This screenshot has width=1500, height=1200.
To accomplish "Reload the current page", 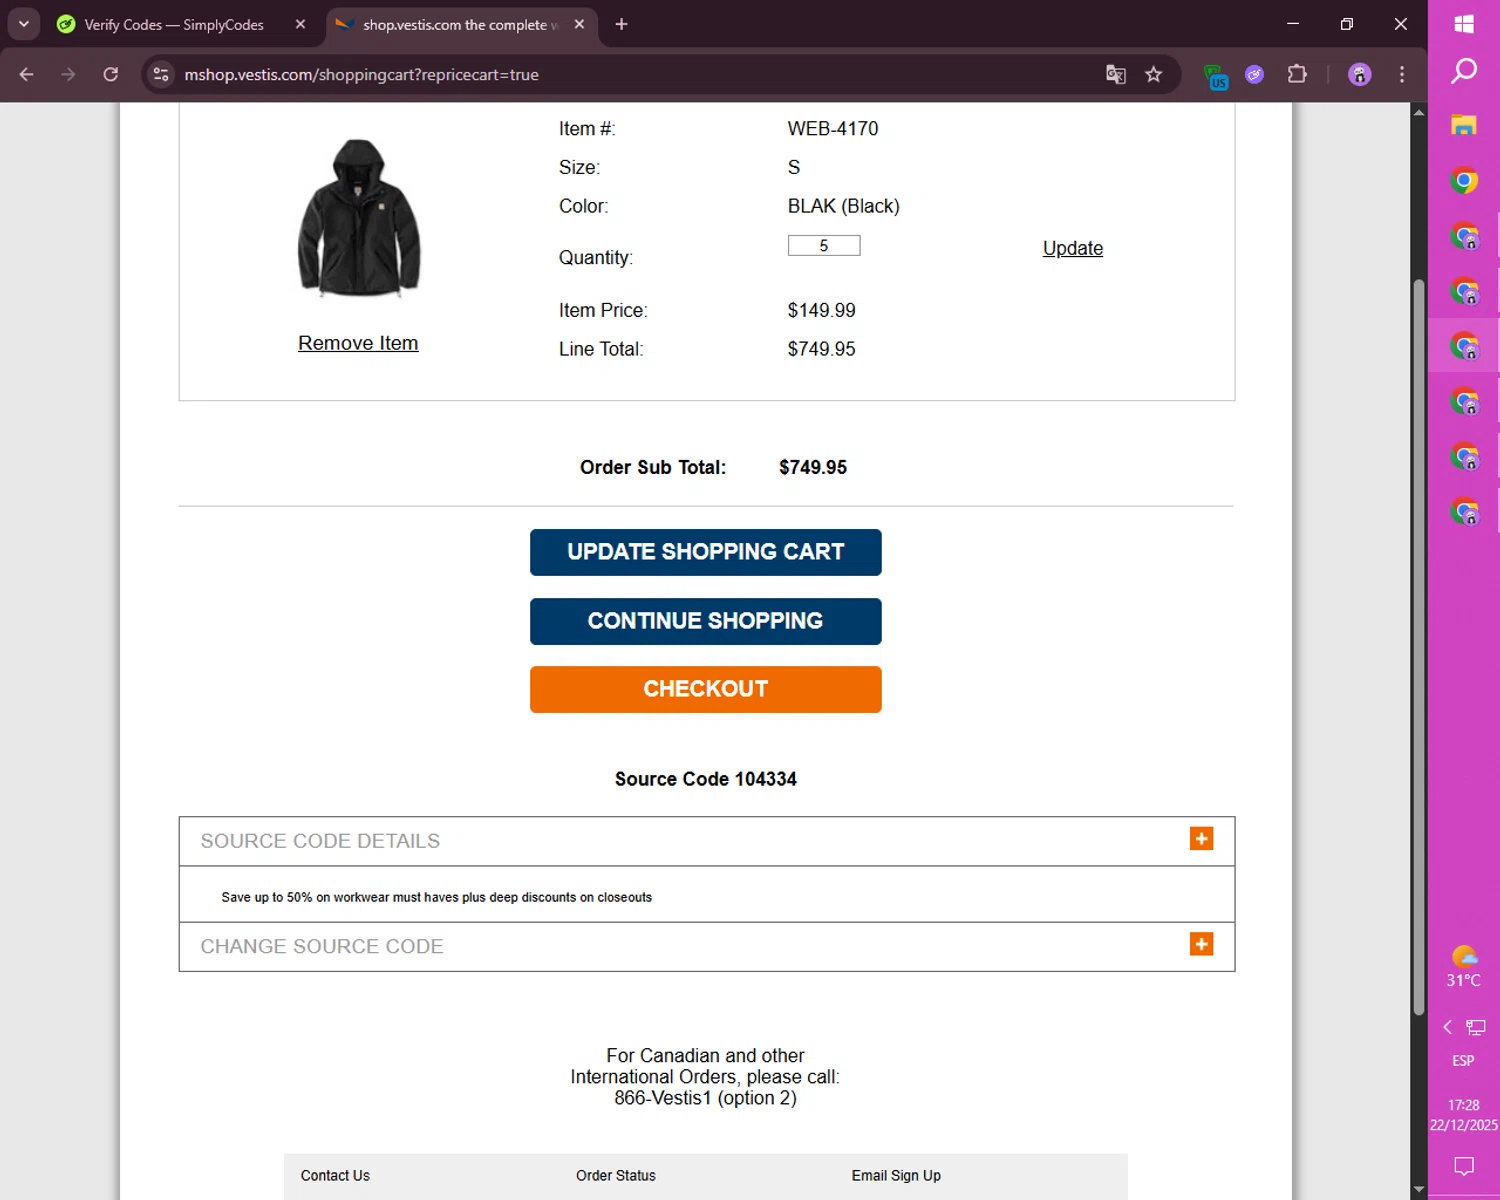I will 111,74.
